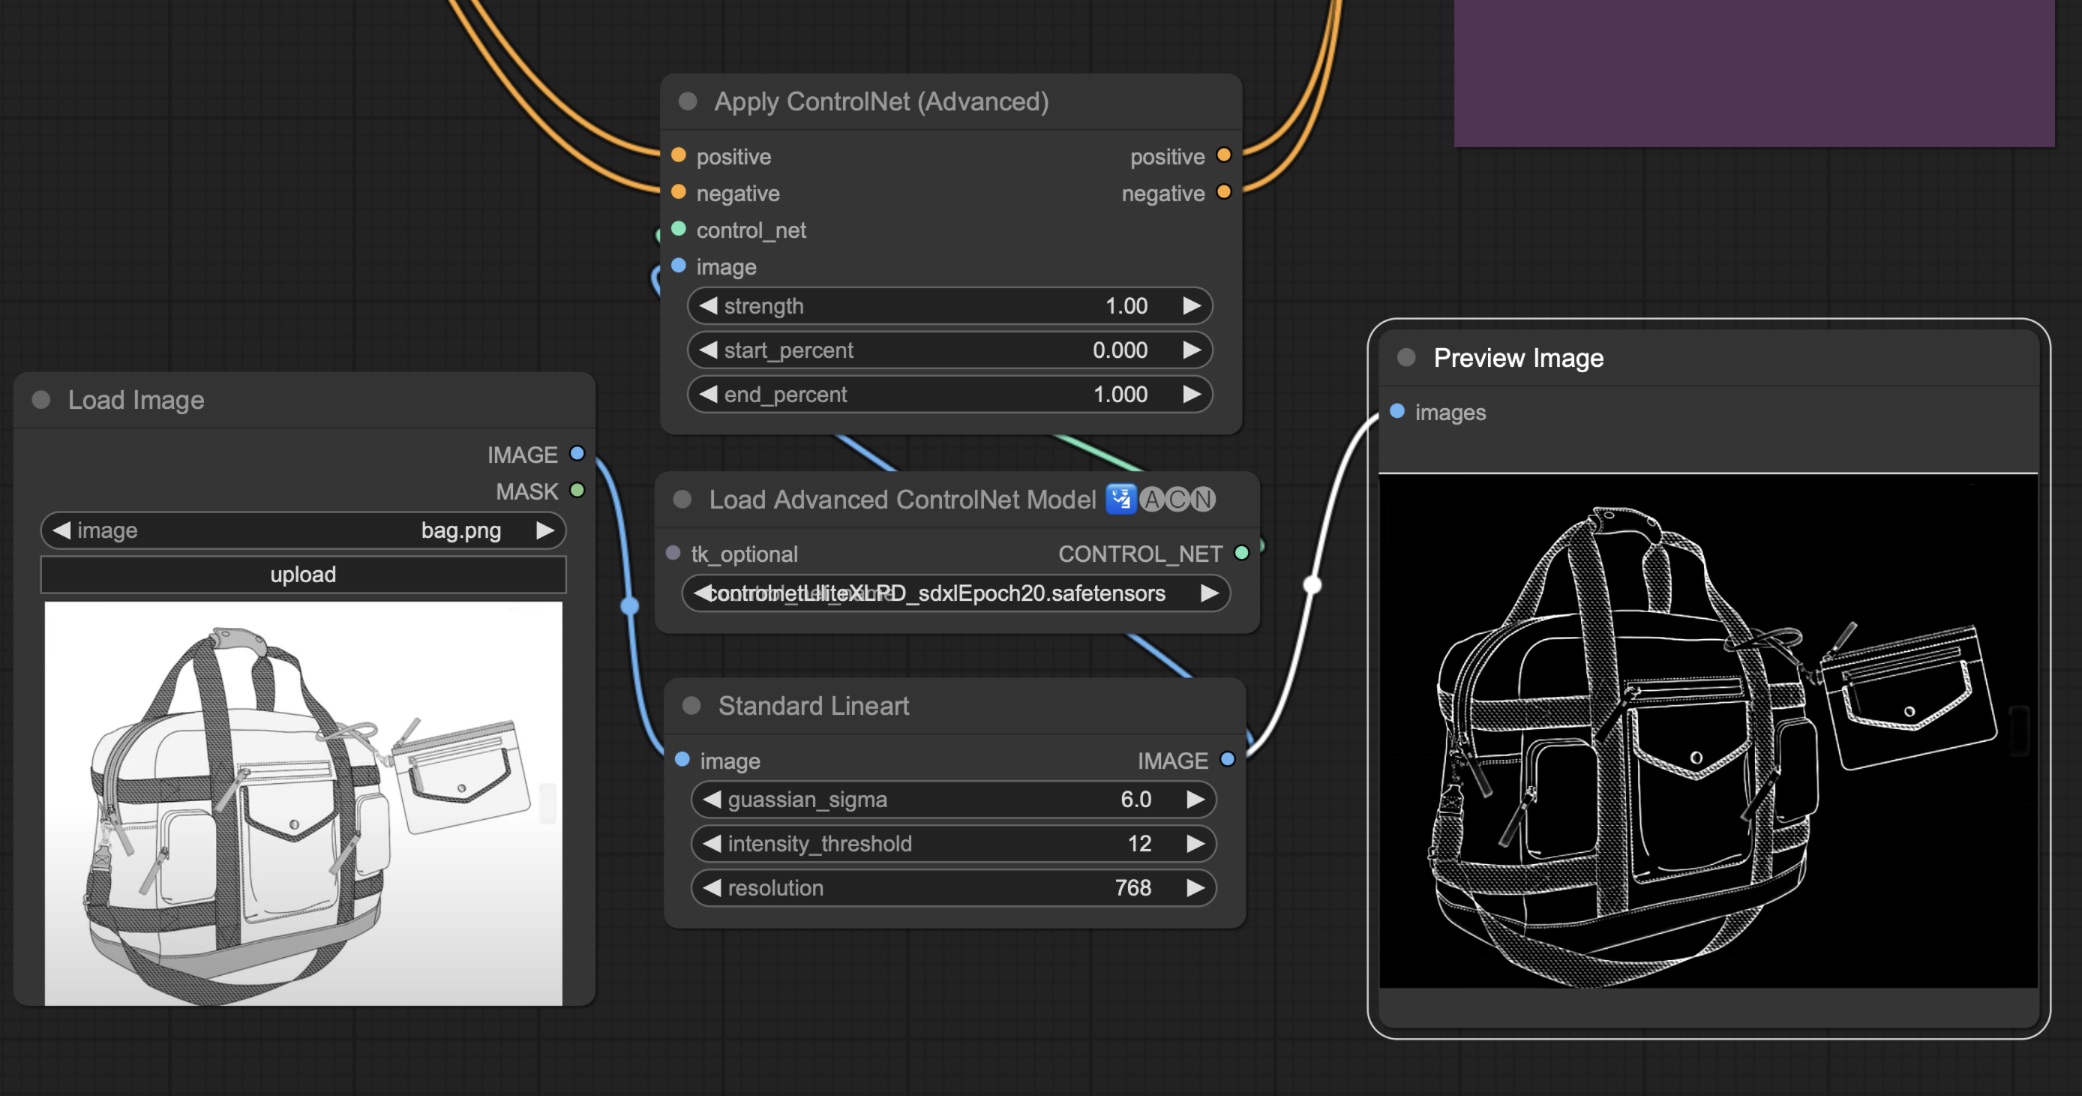The height and width of the screenshot is (1096, 2082).
Task: Click the white reroute dot on the wire to Preview Image
Action: click(x=1313, y=585)
